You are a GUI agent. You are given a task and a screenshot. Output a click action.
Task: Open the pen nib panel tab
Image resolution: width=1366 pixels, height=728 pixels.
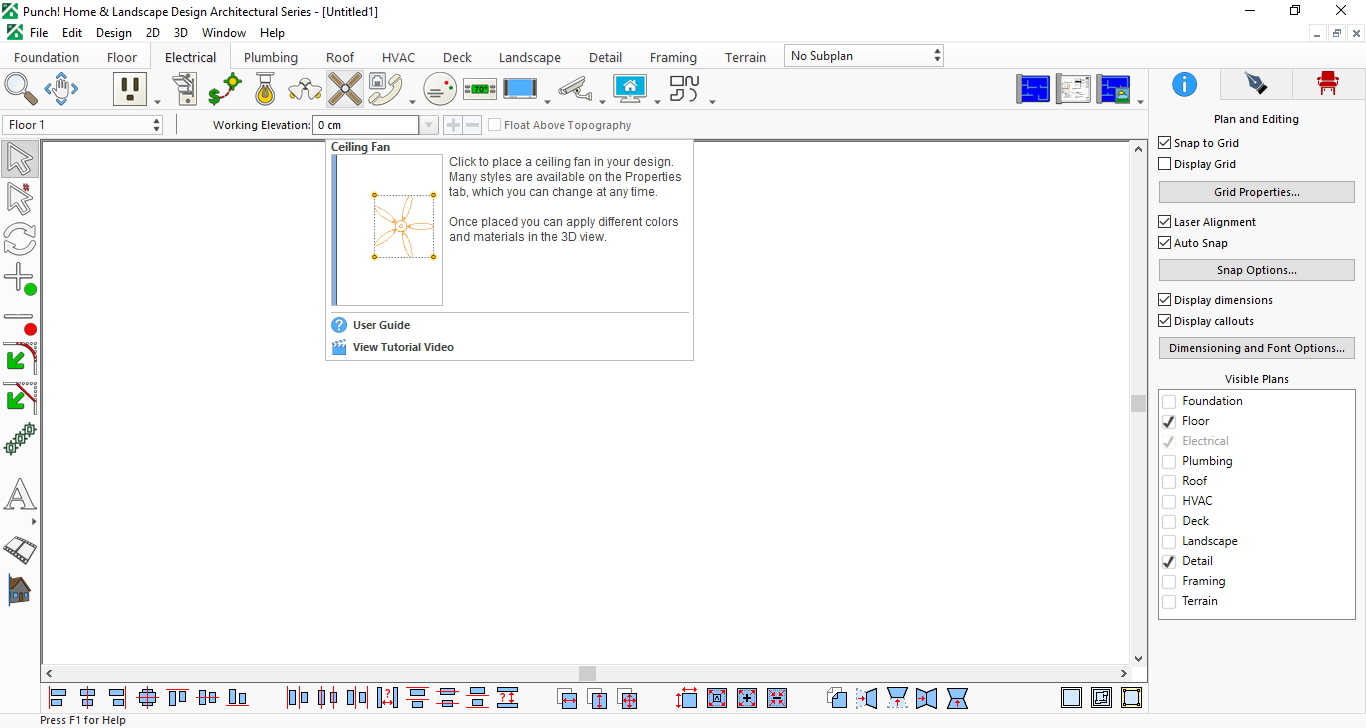[x=1255, y=84]
